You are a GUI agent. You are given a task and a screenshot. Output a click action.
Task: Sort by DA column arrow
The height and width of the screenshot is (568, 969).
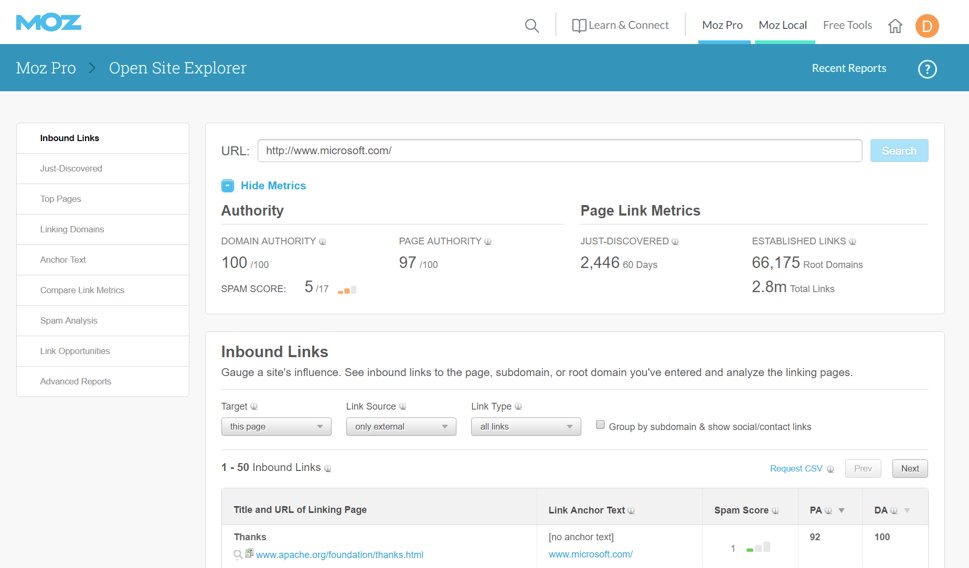907,511
